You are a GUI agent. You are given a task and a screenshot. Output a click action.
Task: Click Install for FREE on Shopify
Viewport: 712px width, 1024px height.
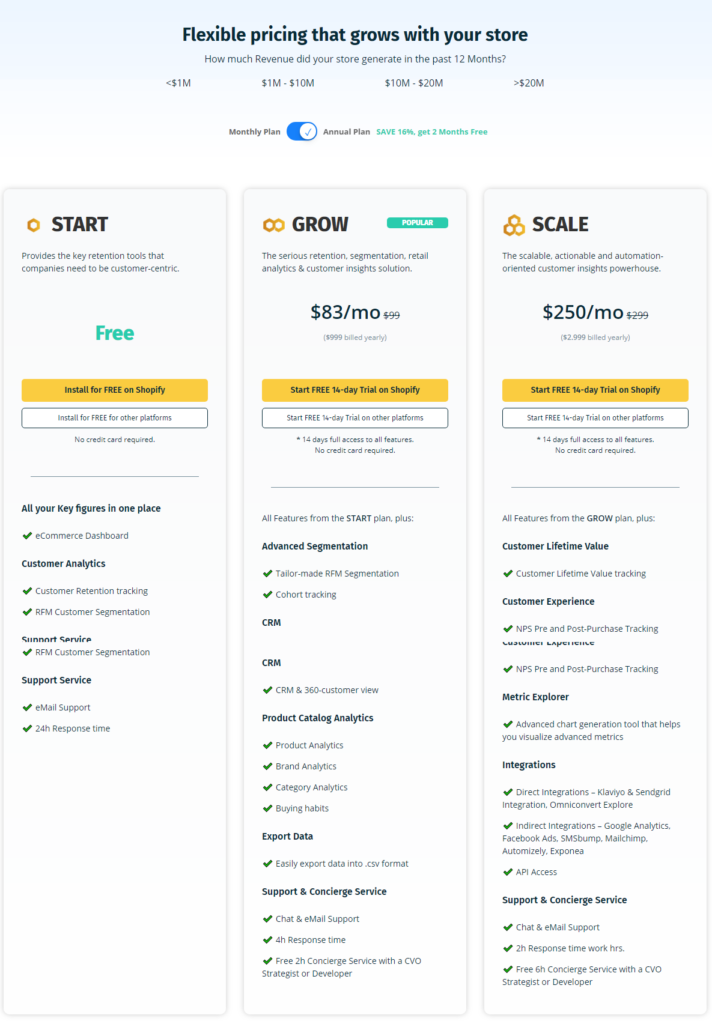pos(114,390)
